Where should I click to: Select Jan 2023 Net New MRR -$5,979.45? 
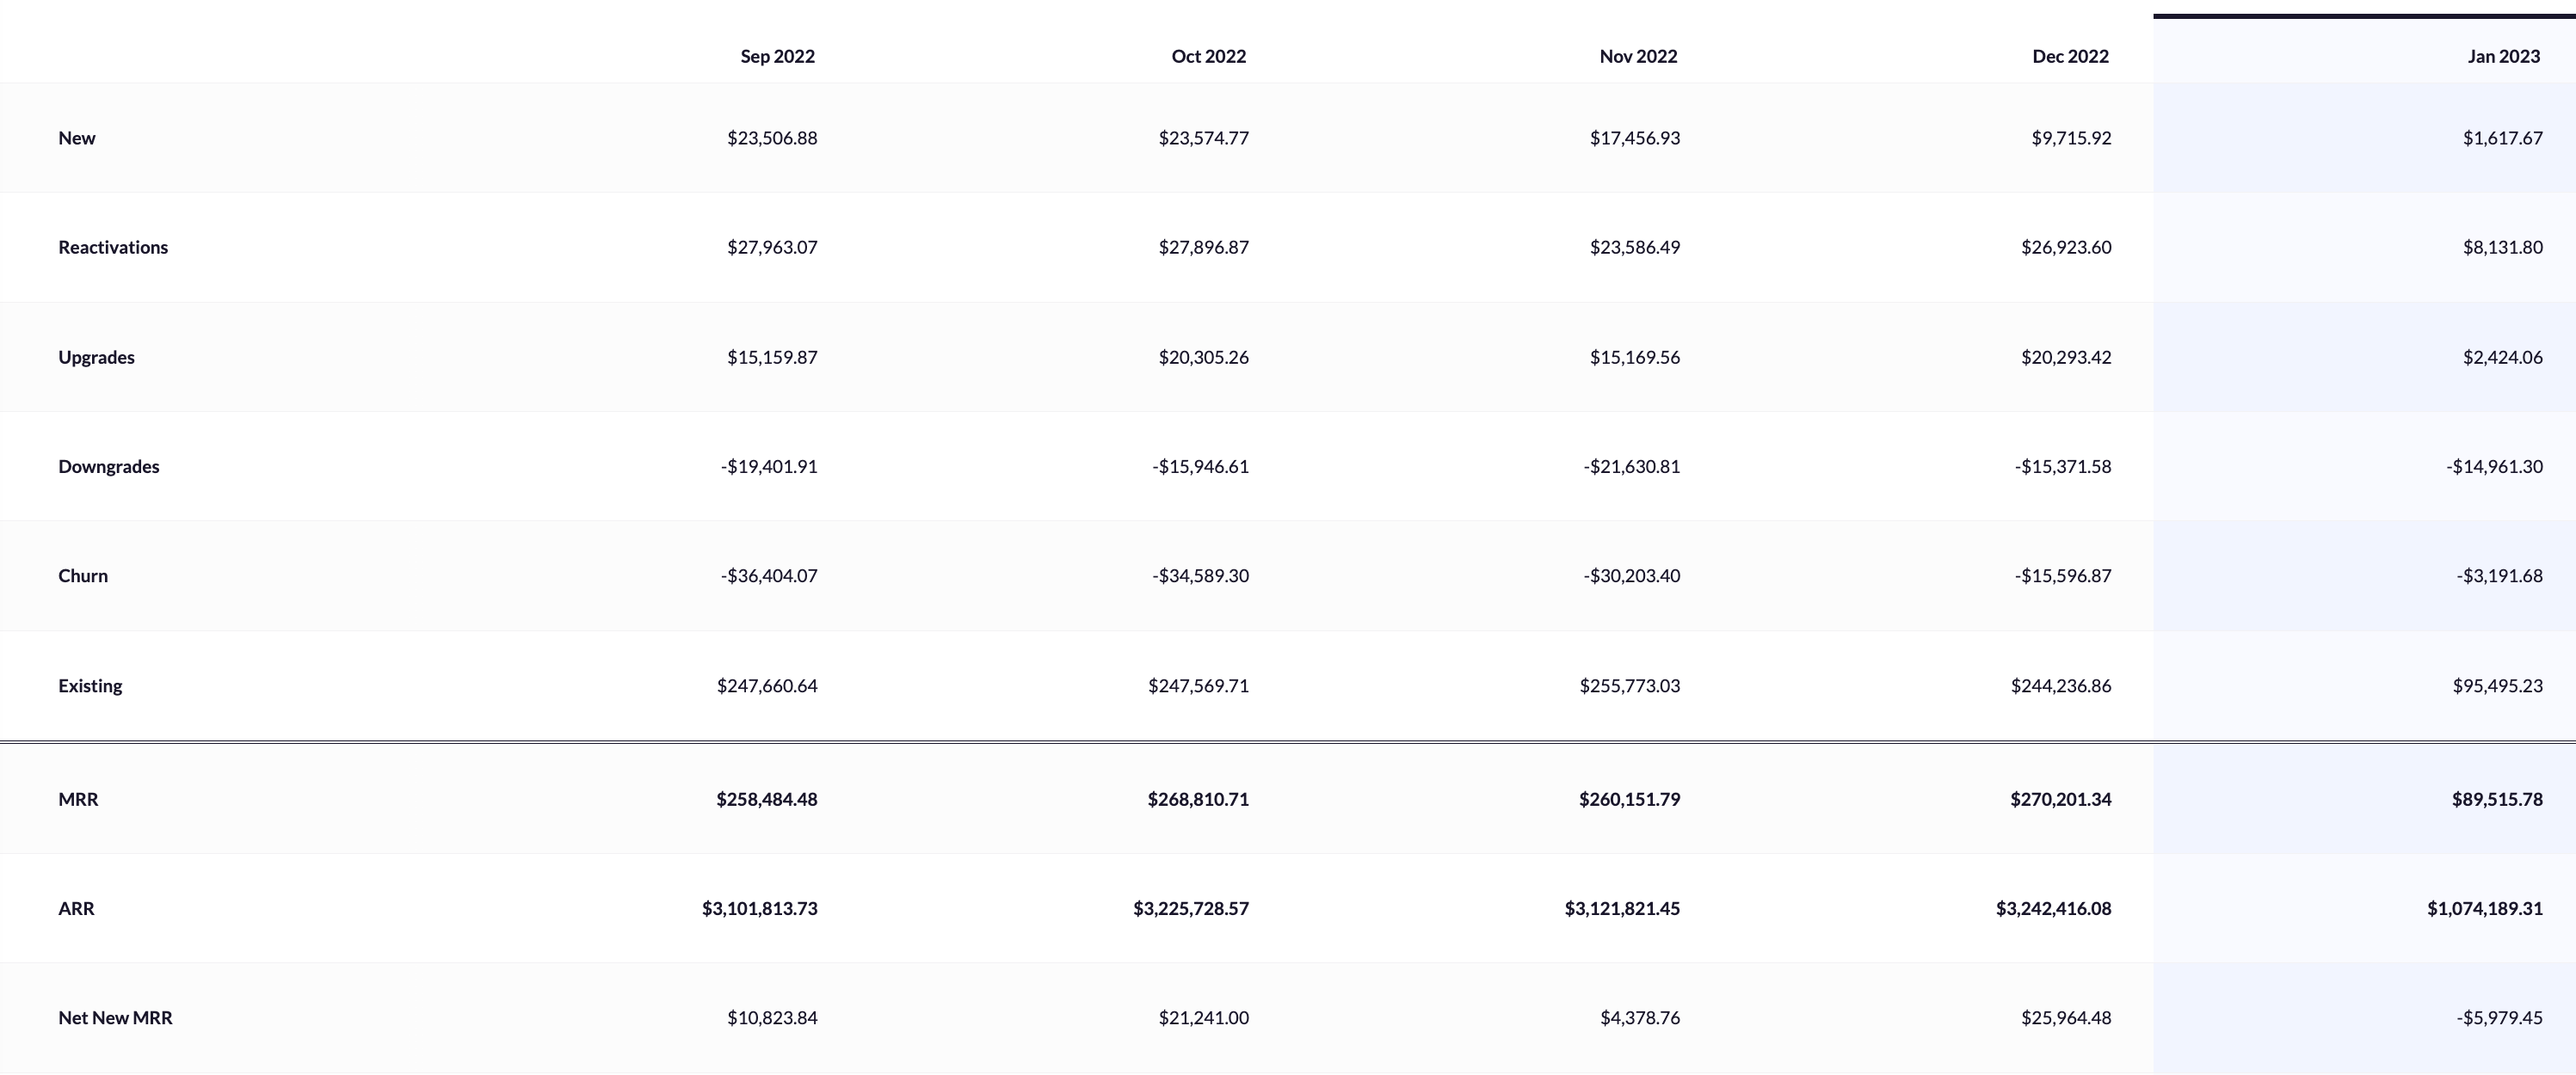click(x=2499, y=1018)
